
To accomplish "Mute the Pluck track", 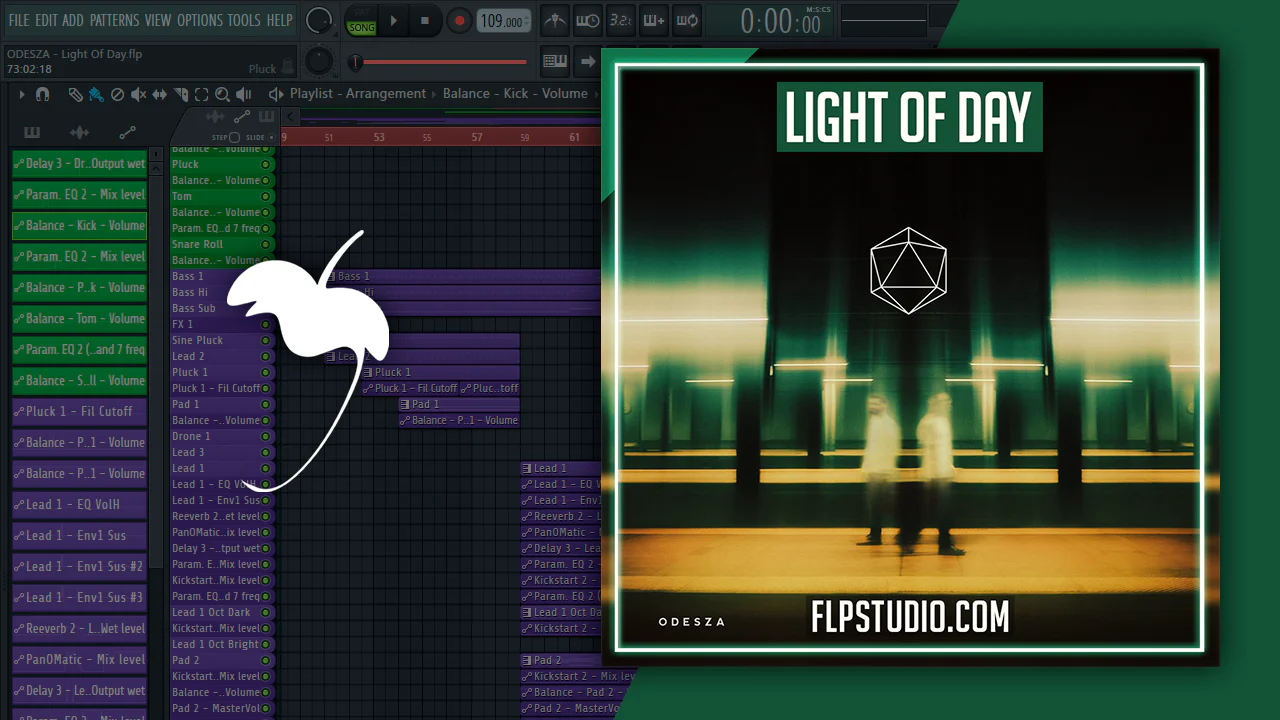I will click(265, 164).
